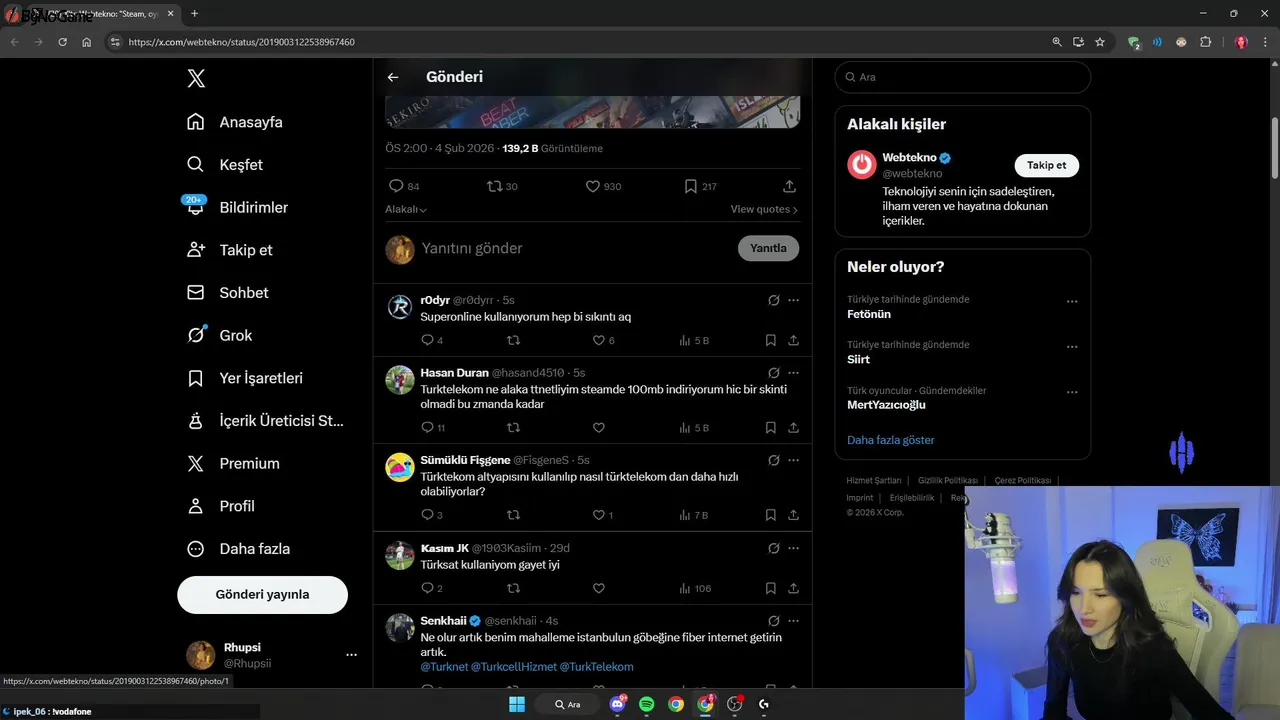Like Sümüklü Fişgene's reply
The height and width of the screenshot is (720, 1280).
598,515
